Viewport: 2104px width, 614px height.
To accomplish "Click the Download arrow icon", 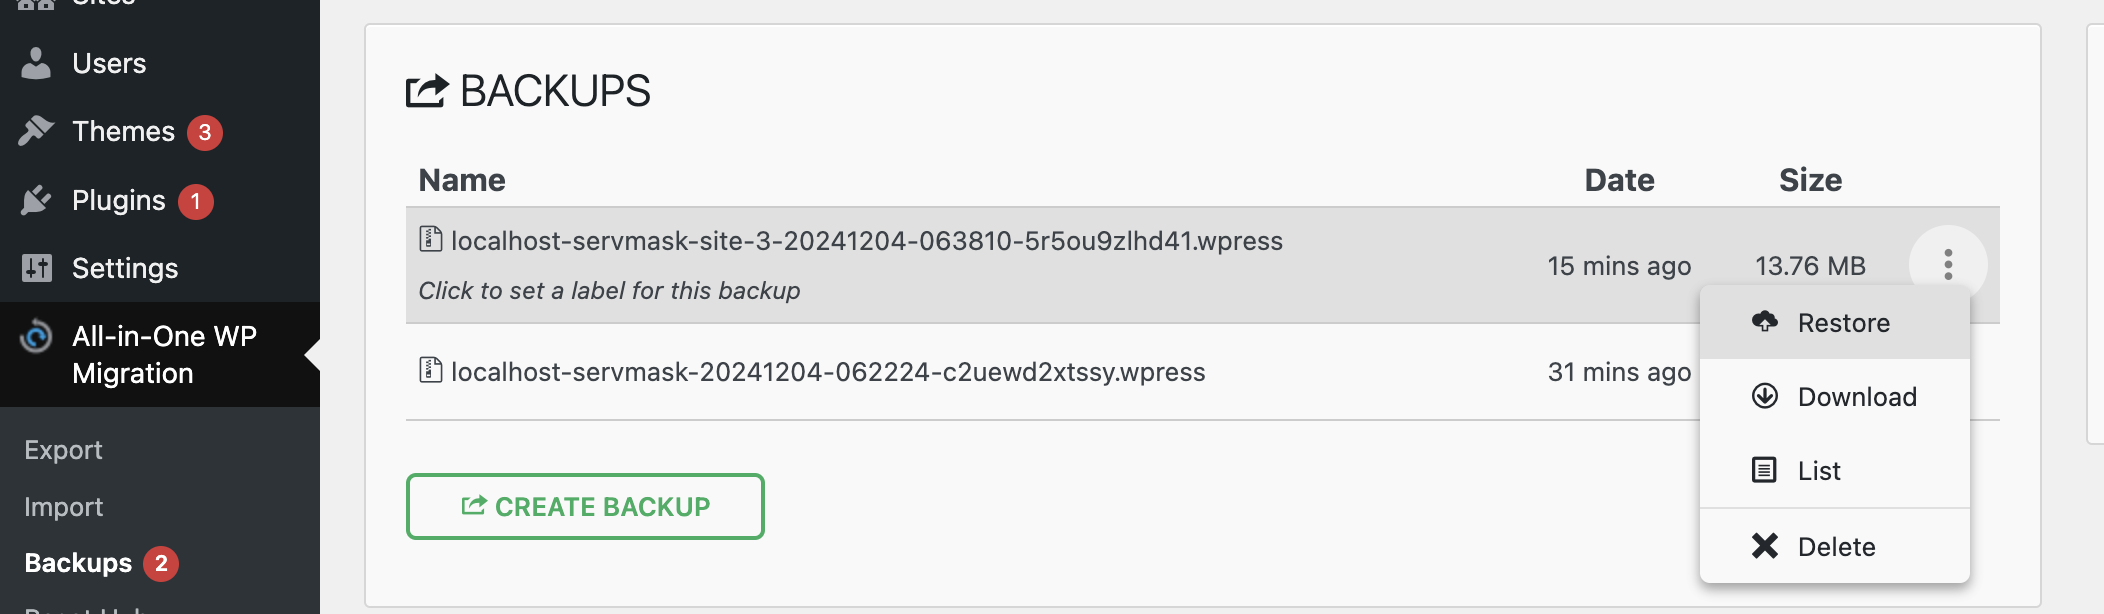I will (1765, 396).
